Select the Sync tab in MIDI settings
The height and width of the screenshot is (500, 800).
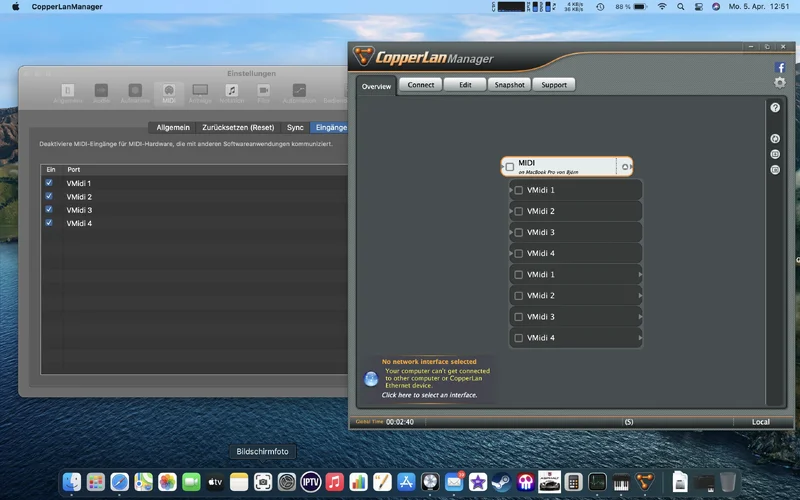coord(295,128)
